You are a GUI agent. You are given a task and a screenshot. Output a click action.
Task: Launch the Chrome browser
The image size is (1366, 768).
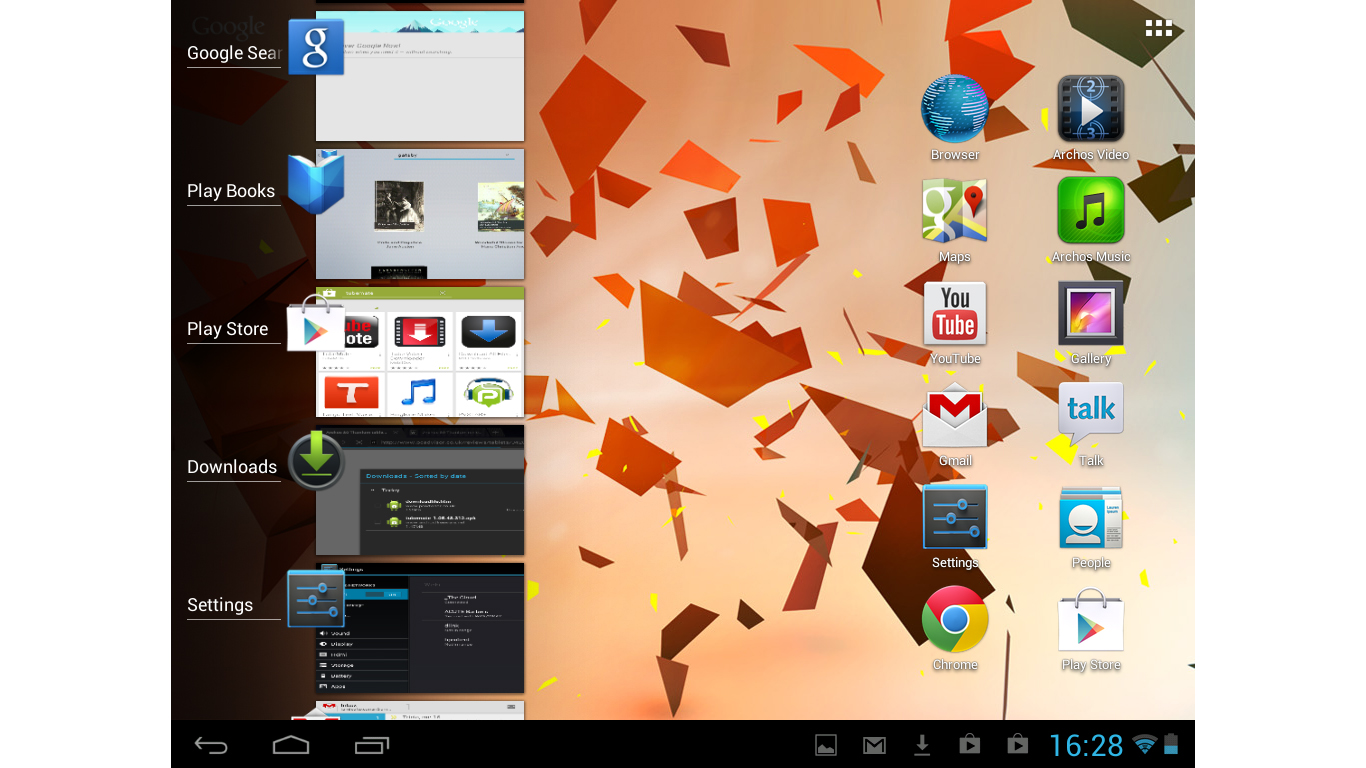(x=955, y=628)
